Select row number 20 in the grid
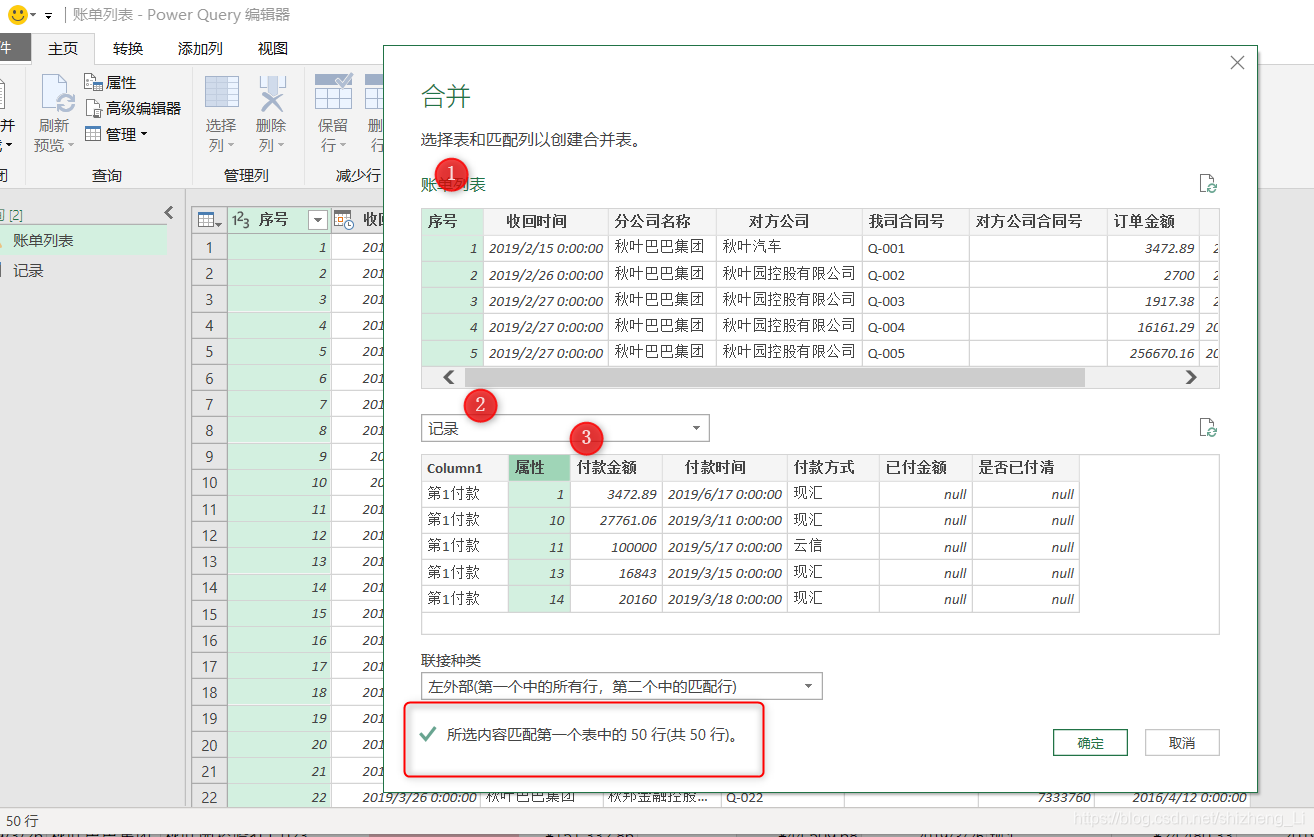This screenshot has height=837, width=1314. pos(209,745)
